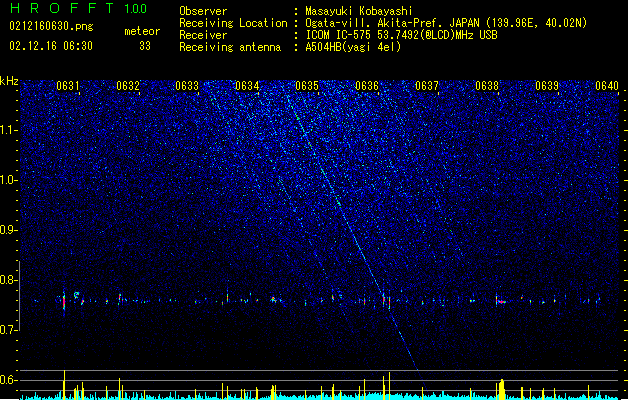This screenshot has width=629, height=400.
Task: Click the meteor count value 33
Action: pos(145,46)
